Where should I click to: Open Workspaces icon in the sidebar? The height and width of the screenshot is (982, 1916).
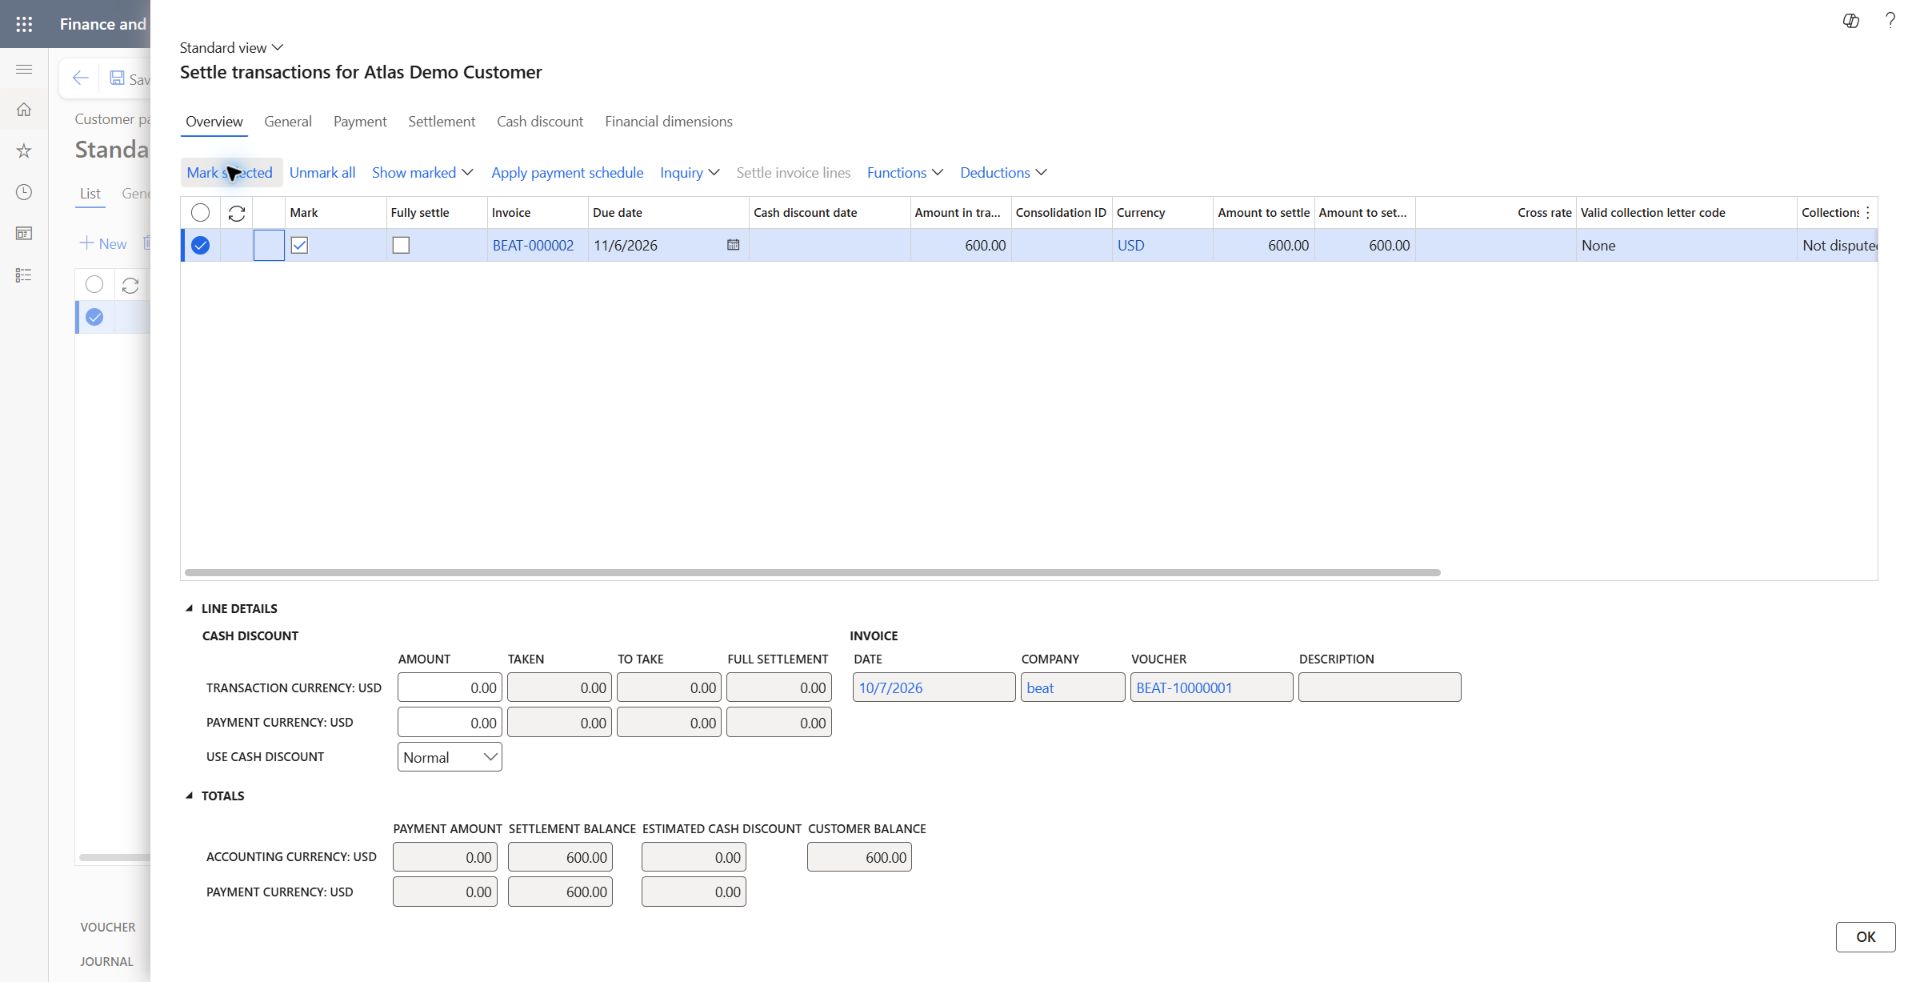click(24, 233)
